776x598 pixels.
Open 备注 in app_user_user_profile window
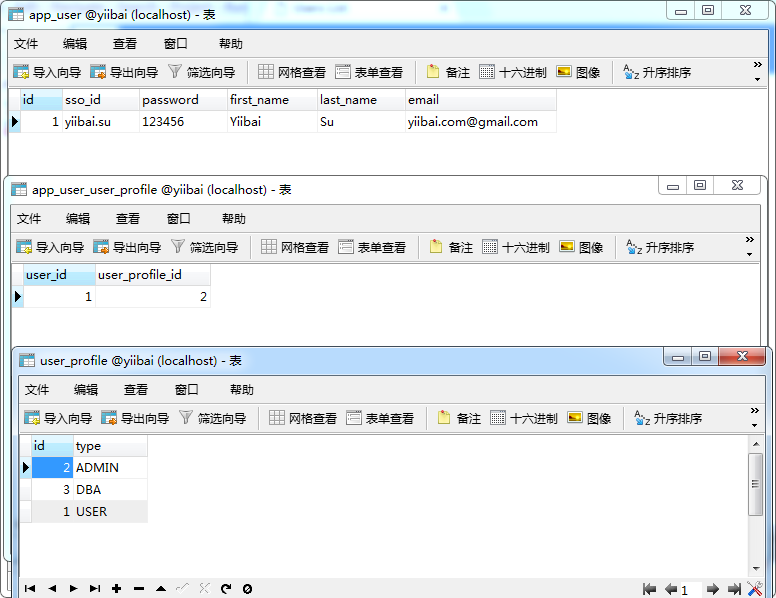click(451, 247)
